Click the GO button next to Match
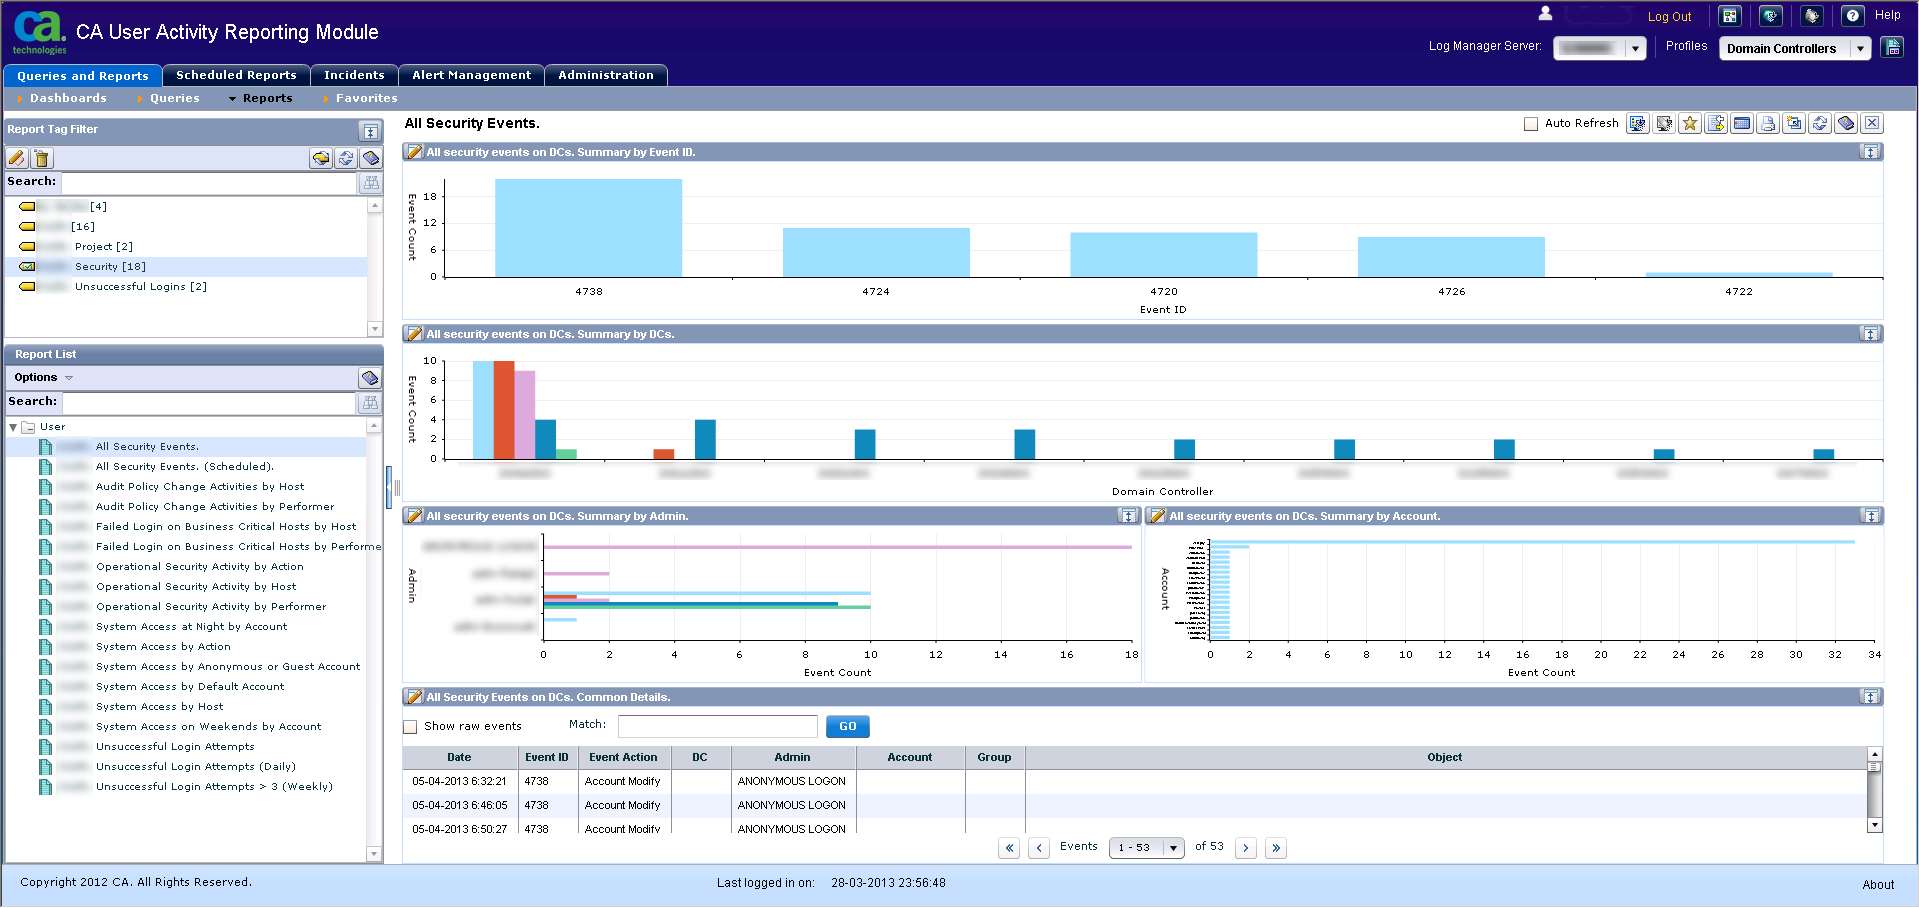This screenshot has width=1919, height=908. 848,727
